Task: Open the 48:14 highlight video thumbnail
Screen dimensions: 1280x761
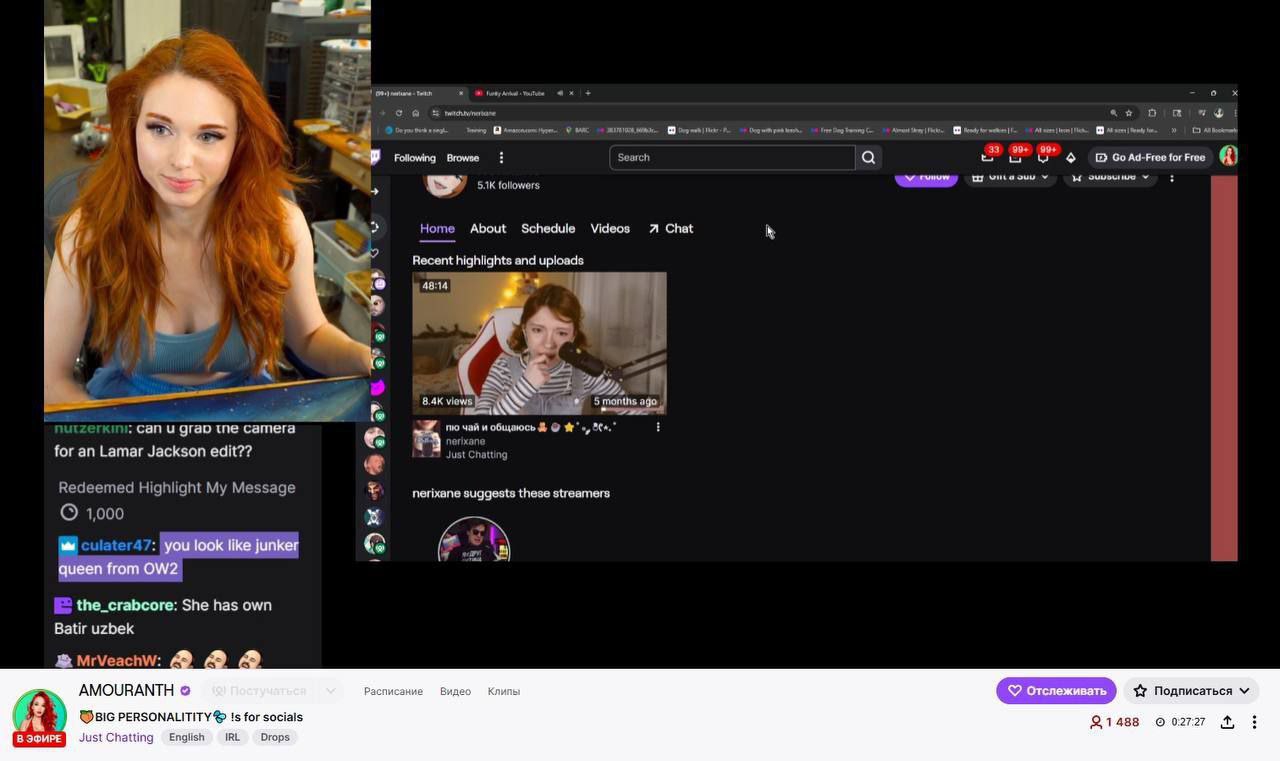Action: [x=539, y=343]
